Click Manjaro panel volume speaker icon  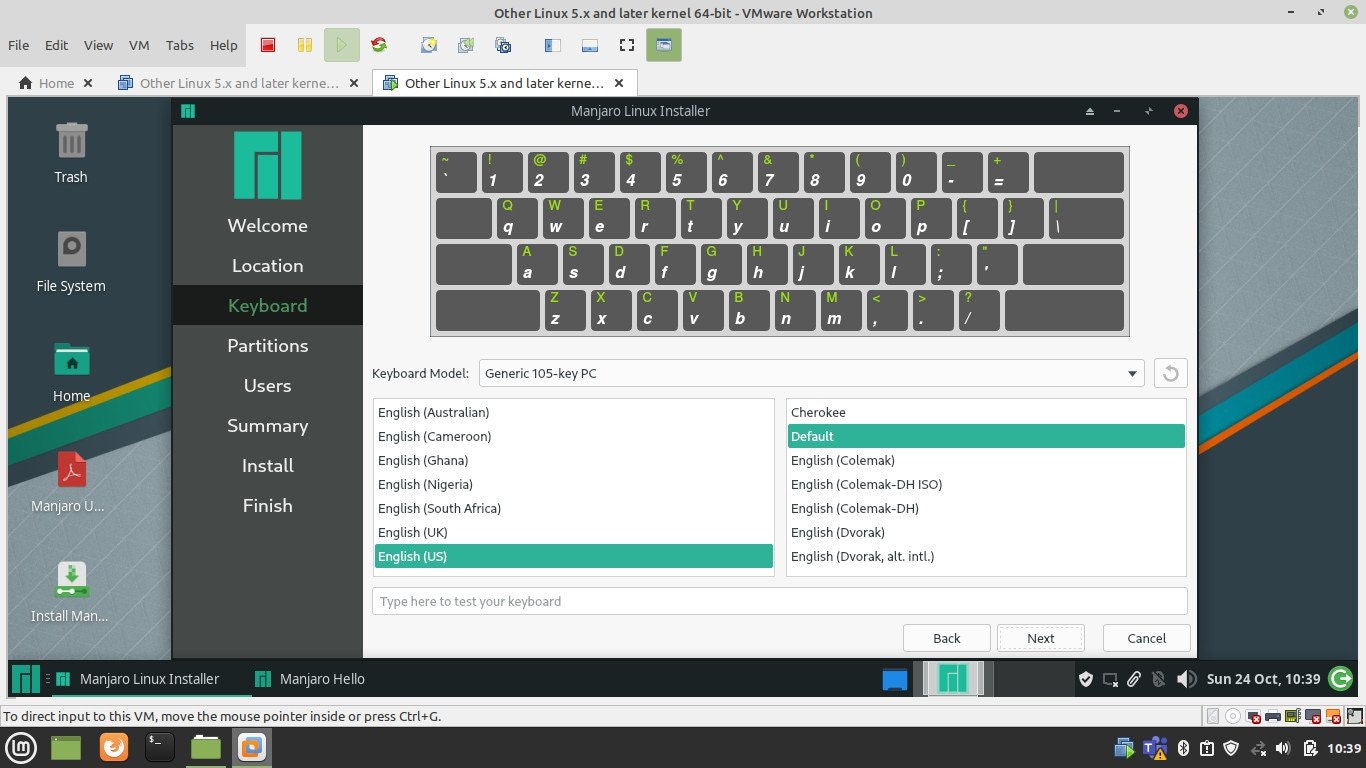[x=1187, y=679]
